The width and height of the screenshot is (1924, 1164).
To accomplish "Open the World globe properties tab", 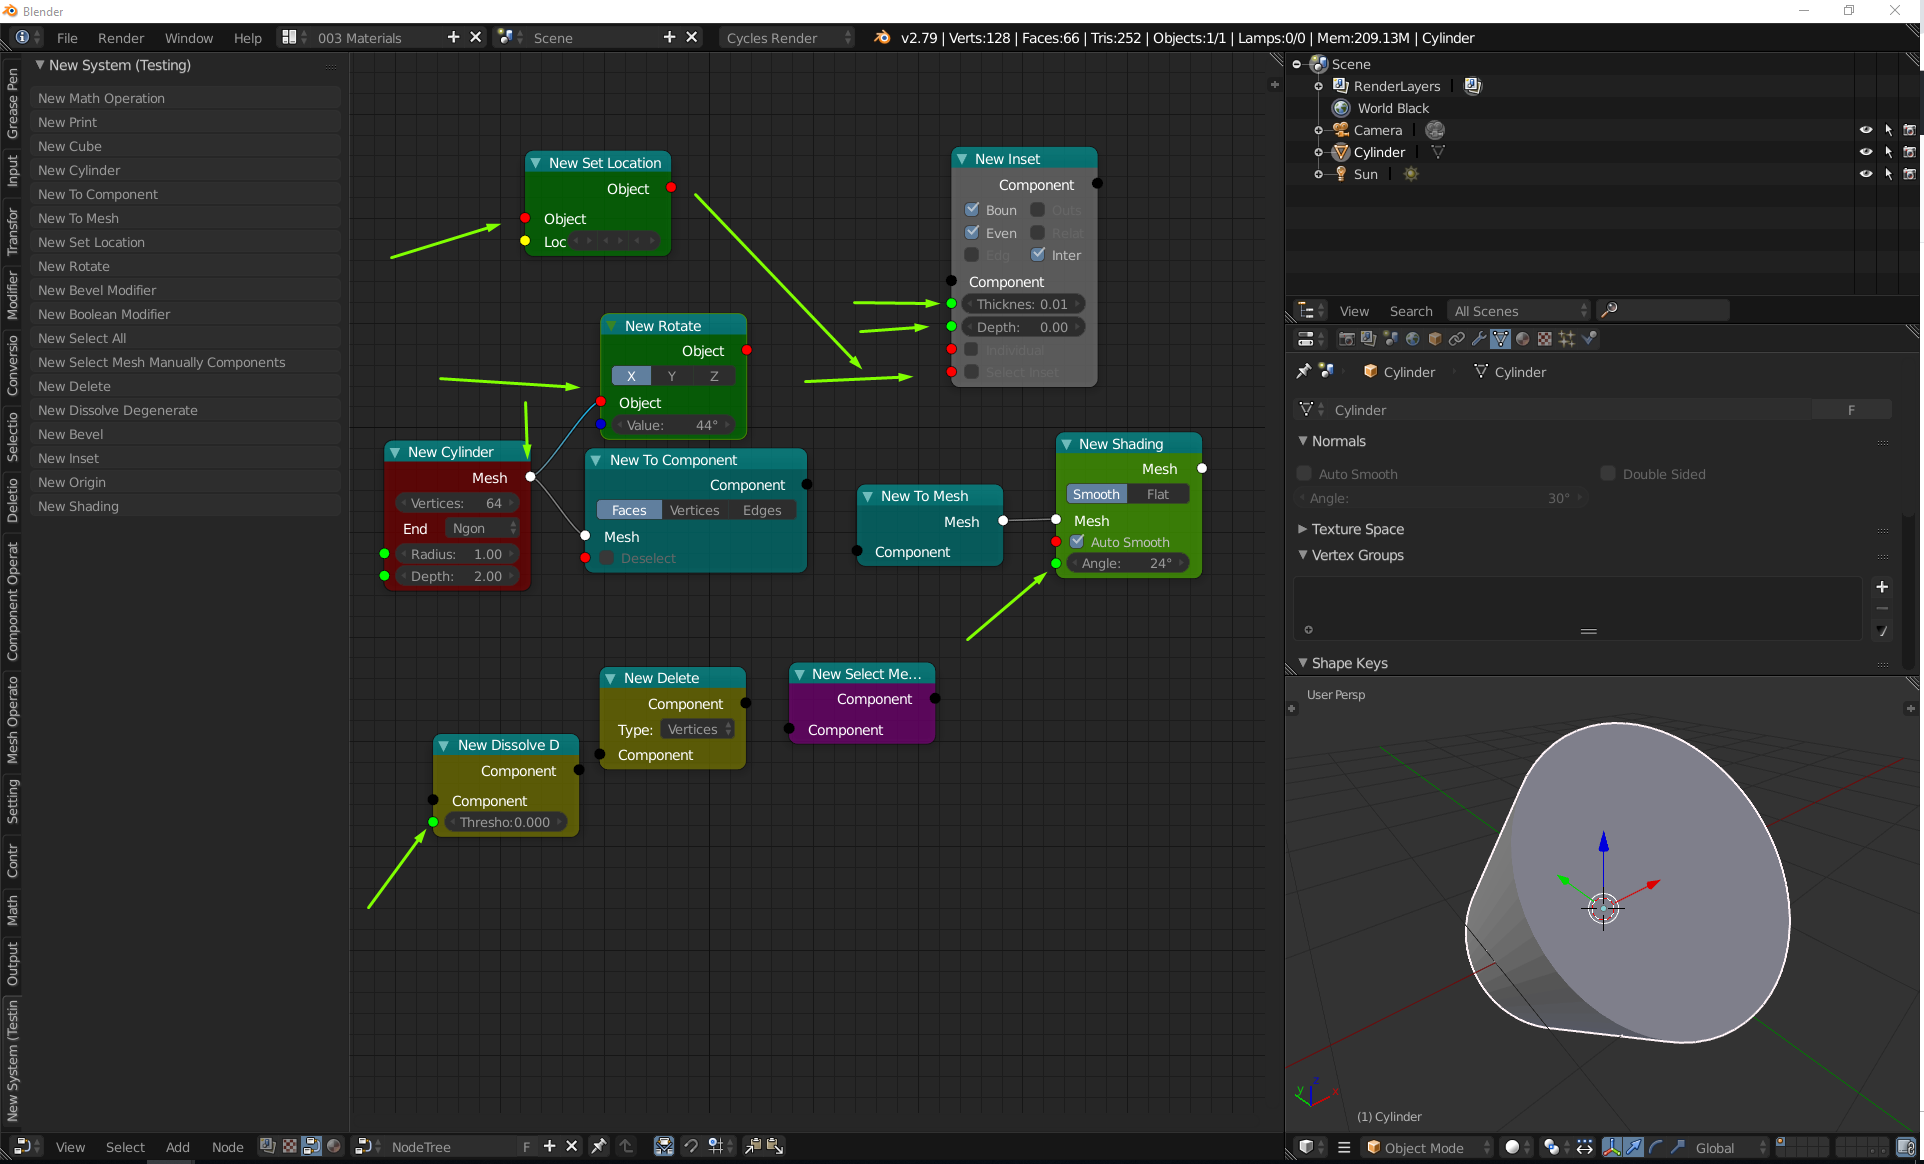I will 1412,339.
